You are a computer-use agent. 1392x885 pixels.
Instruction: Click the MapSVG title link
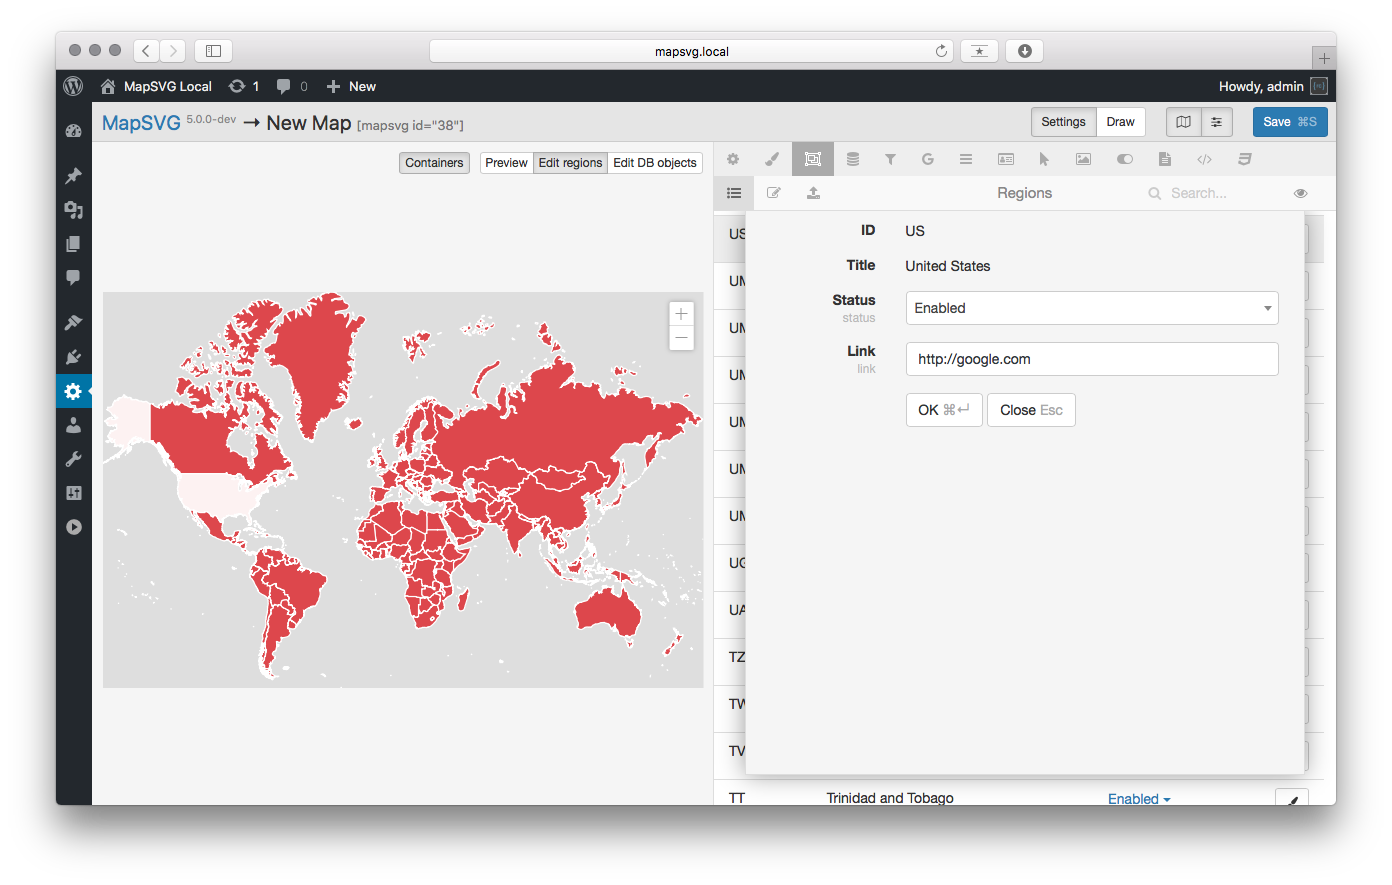click(141, 123)
